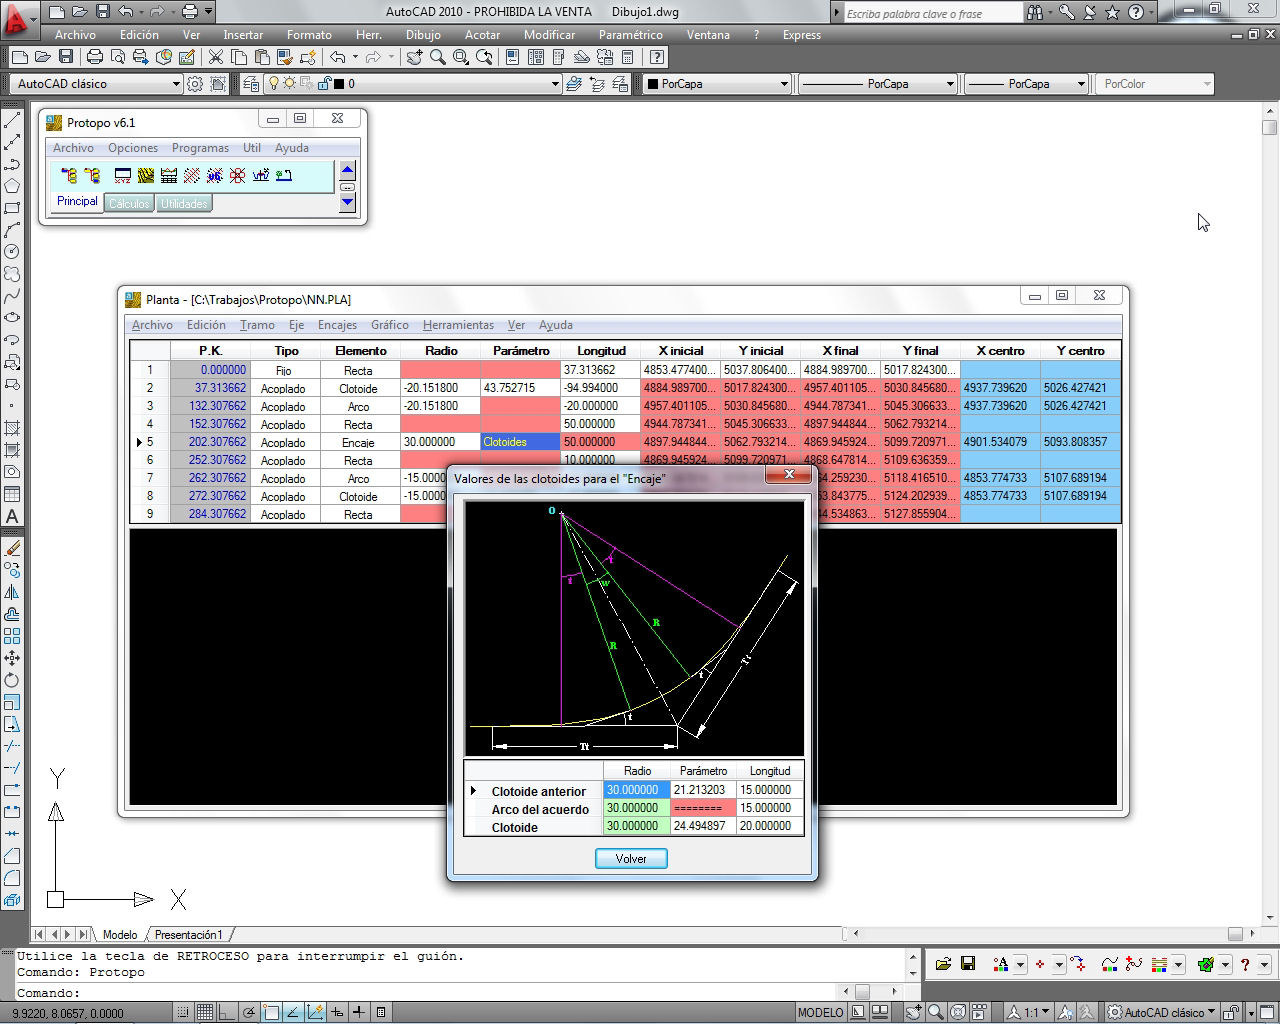Open Programas menu in Protopo window
Viewport: 1280px width, 1024px height.
point(200,148)
